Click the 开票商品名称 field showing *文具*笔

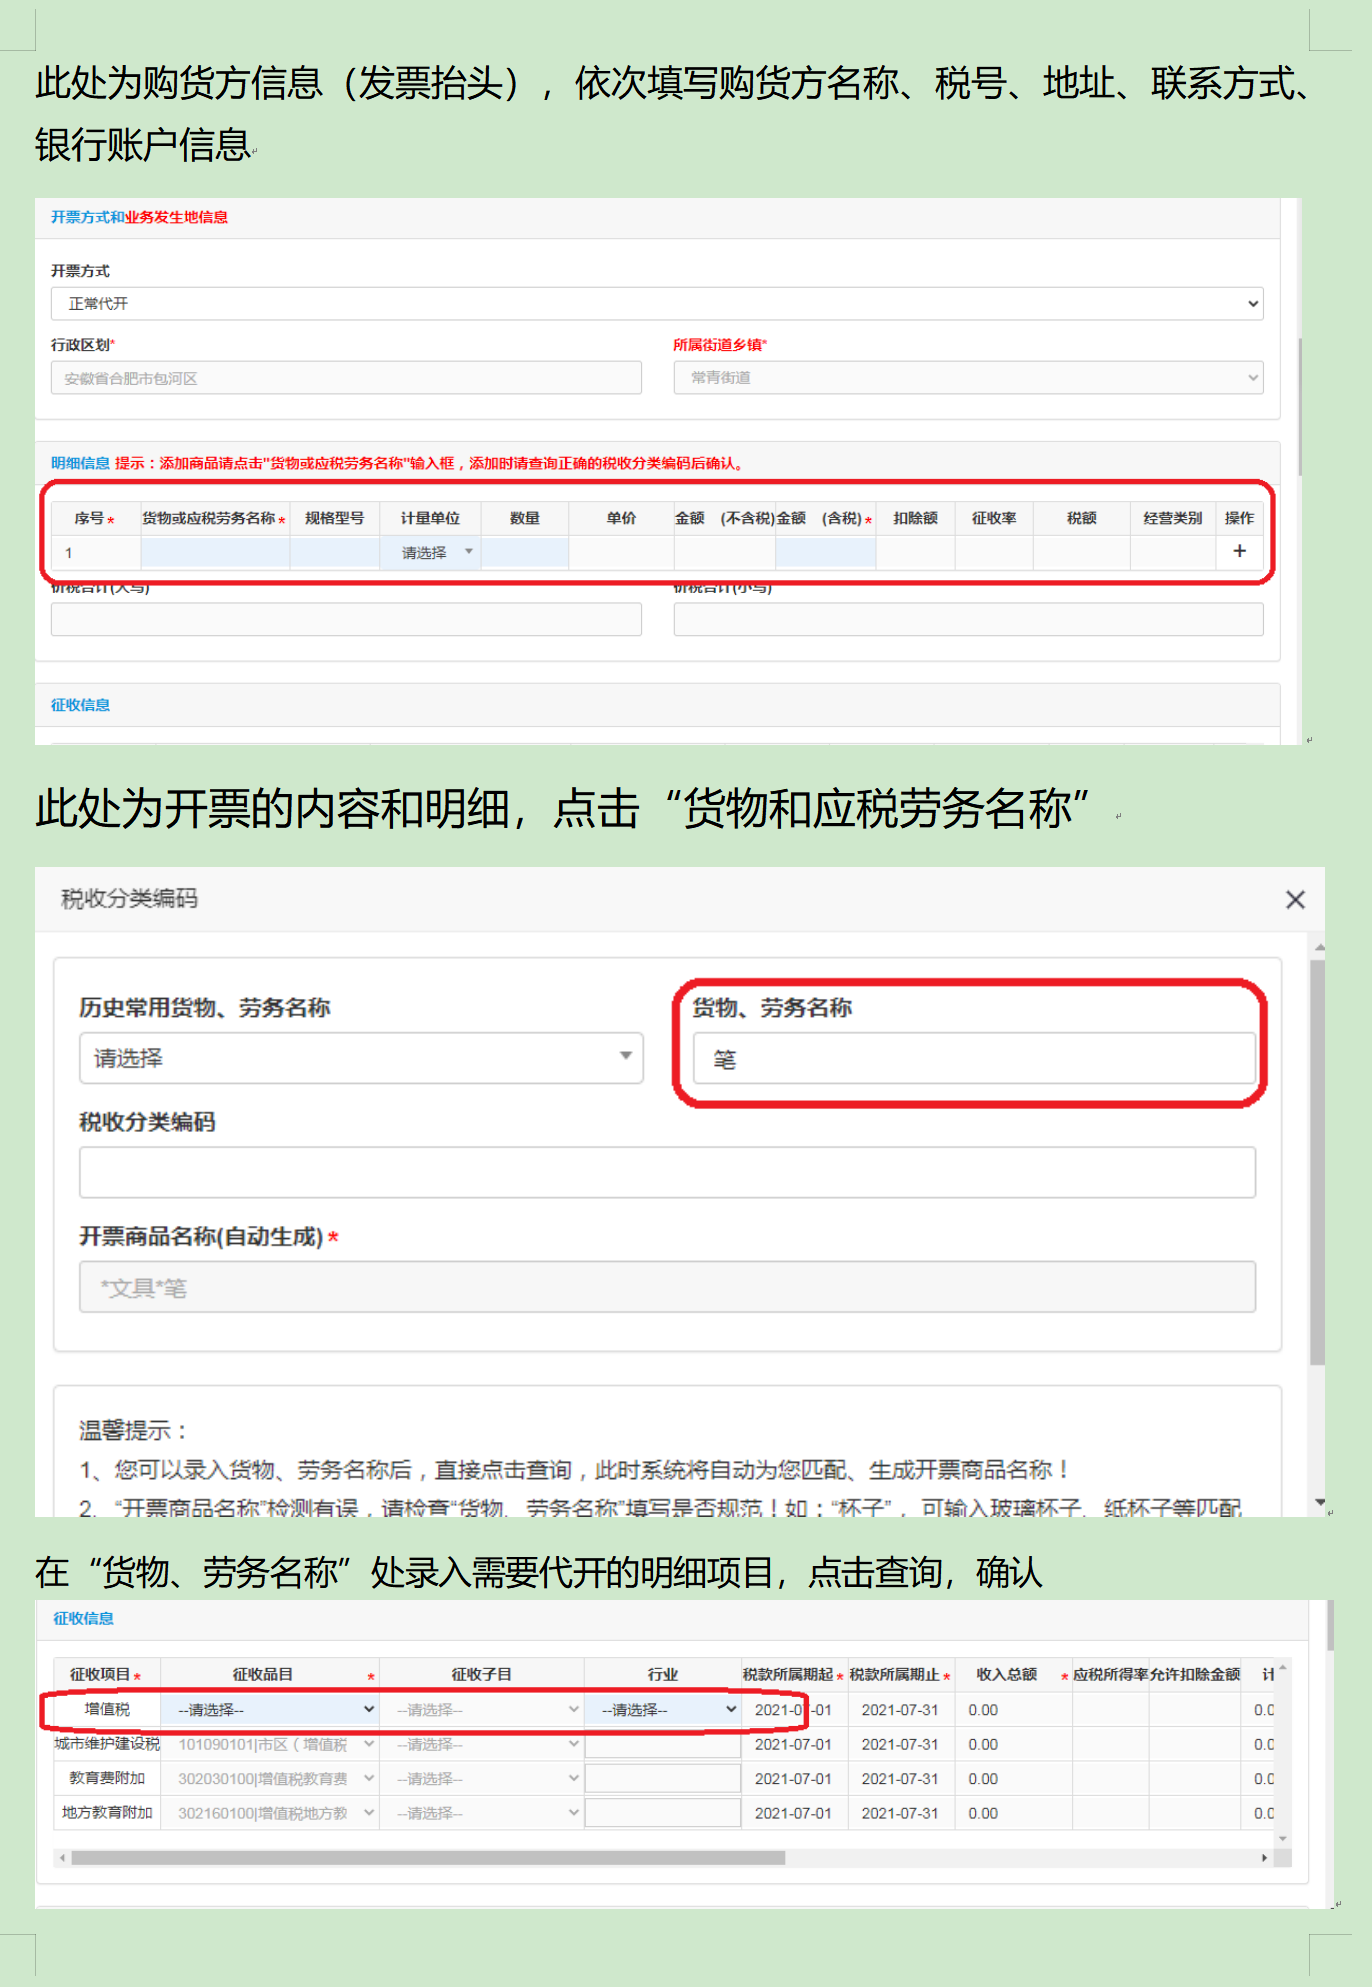coord(667,1287)
